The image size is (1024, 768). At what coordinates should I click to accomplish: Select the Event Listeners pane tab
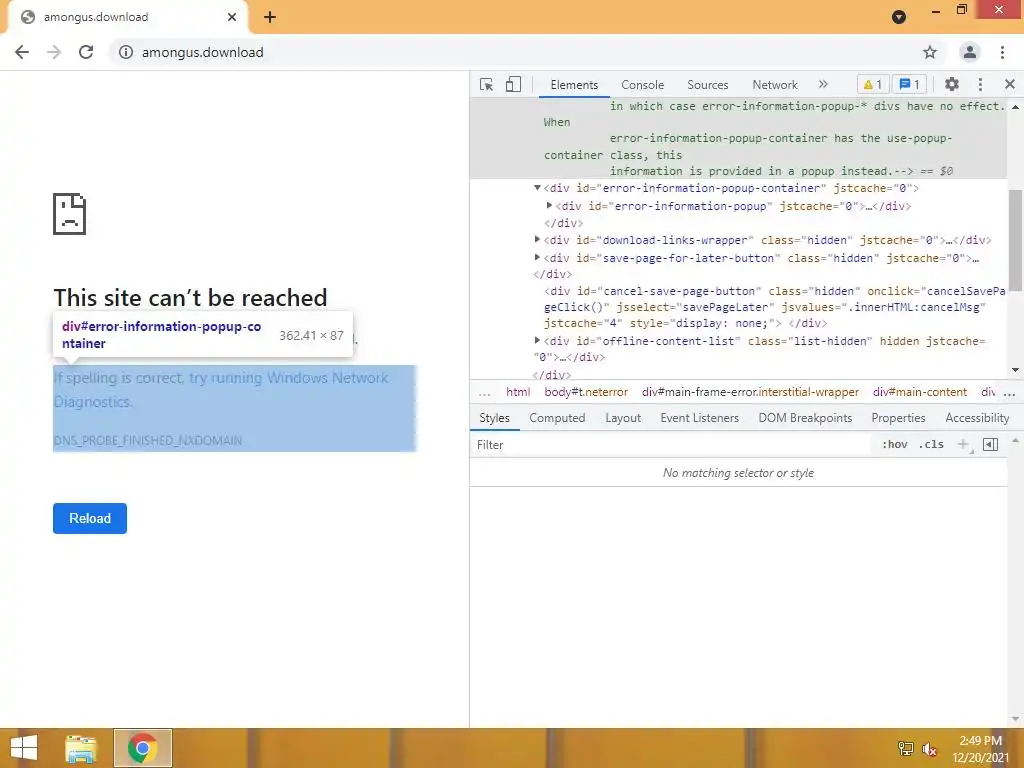(699, 418)
